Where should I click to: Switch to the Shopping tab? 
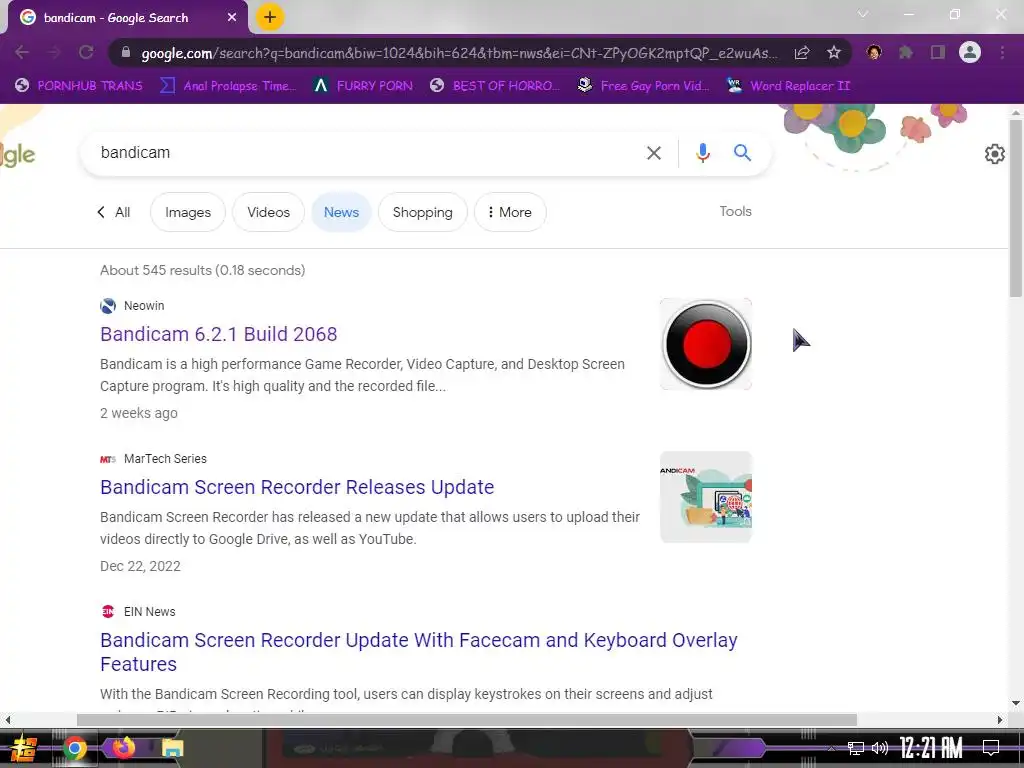(423, 212)
